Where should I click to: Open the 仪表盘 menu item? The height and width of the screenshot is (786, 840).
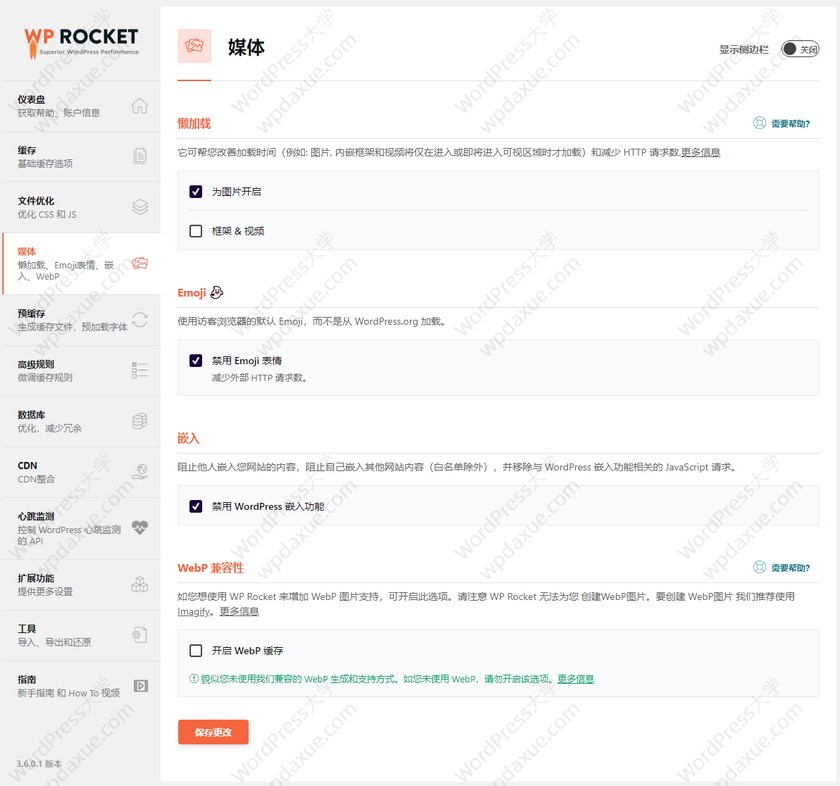(x=81, y=106)
